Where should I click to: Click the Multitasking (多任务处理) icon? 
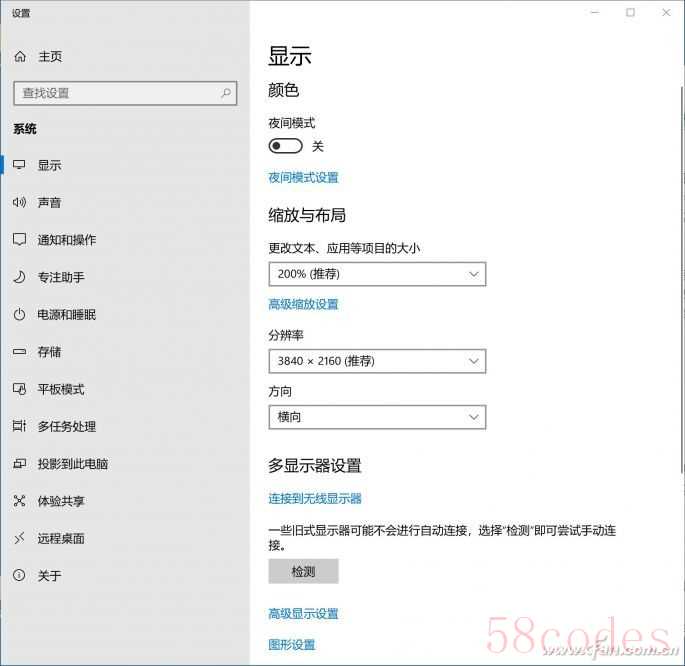coord(19,427)
